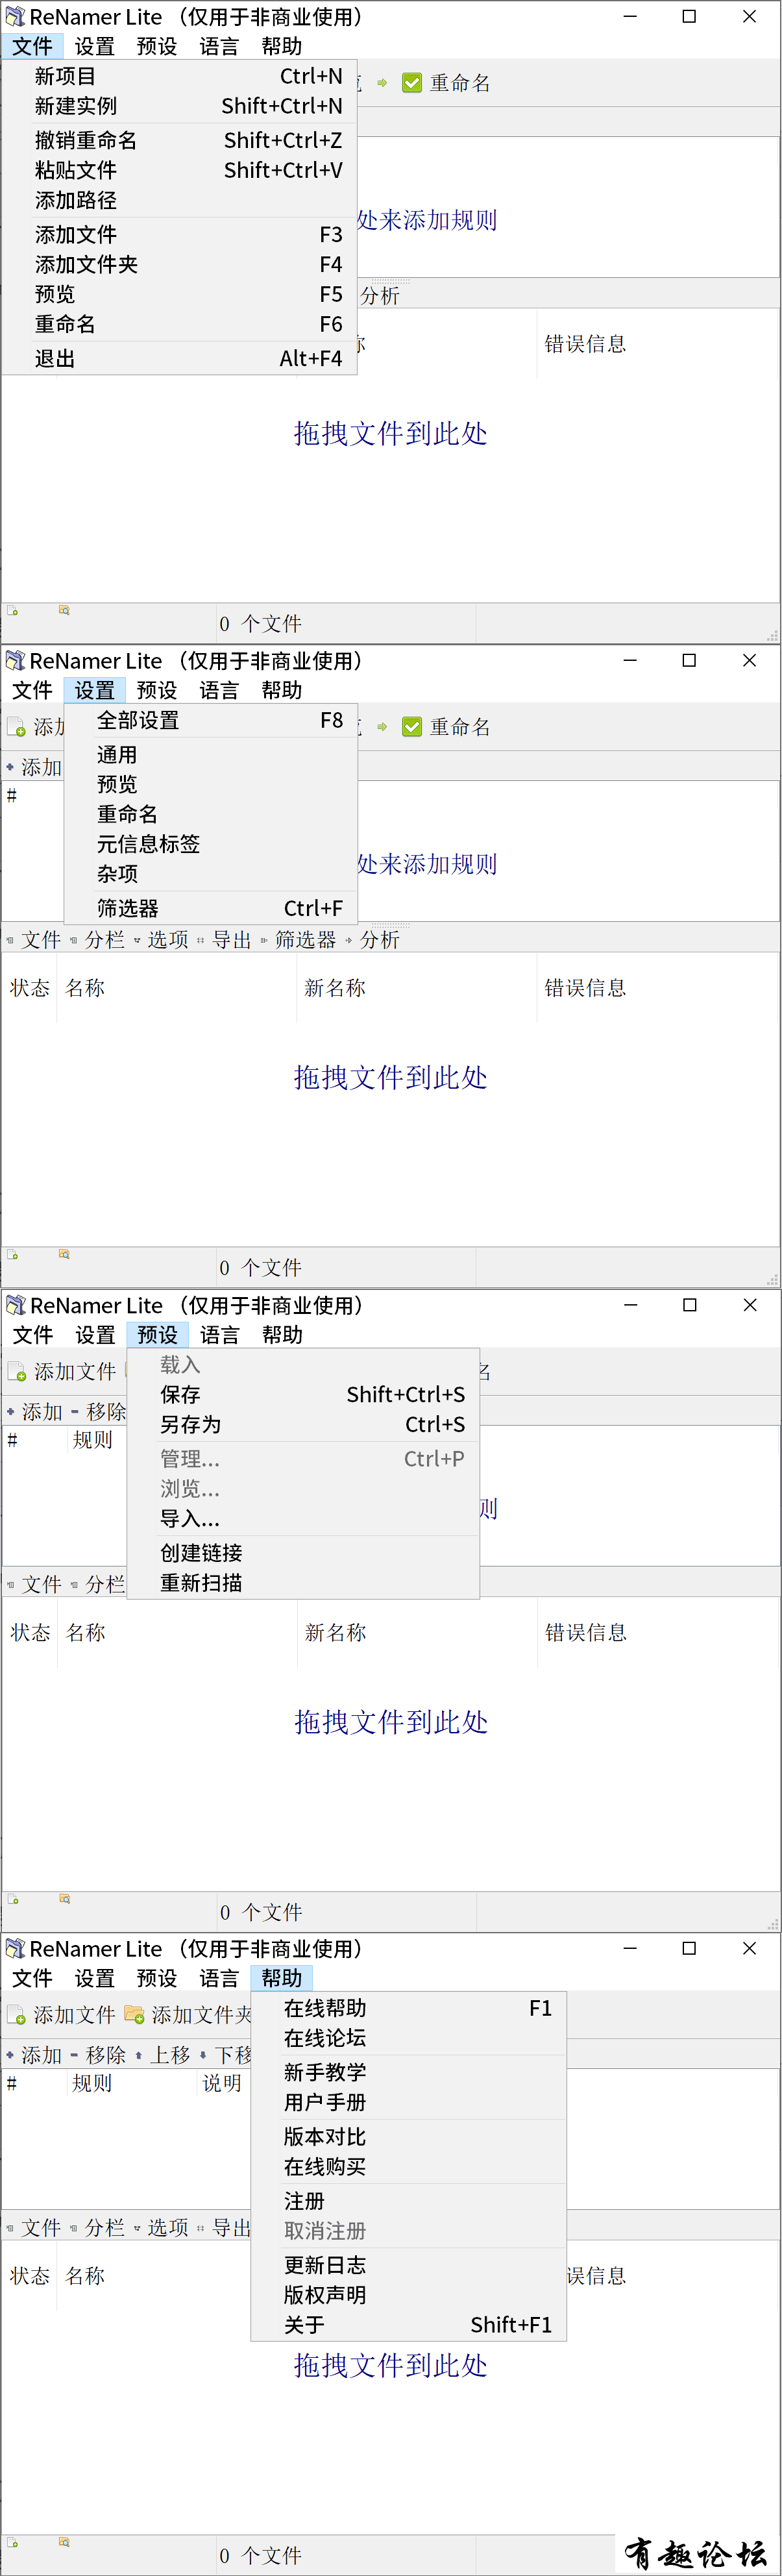Select 退出 in the 文件 menu
Screen dimensions: 782x2576
click(180, 358)
